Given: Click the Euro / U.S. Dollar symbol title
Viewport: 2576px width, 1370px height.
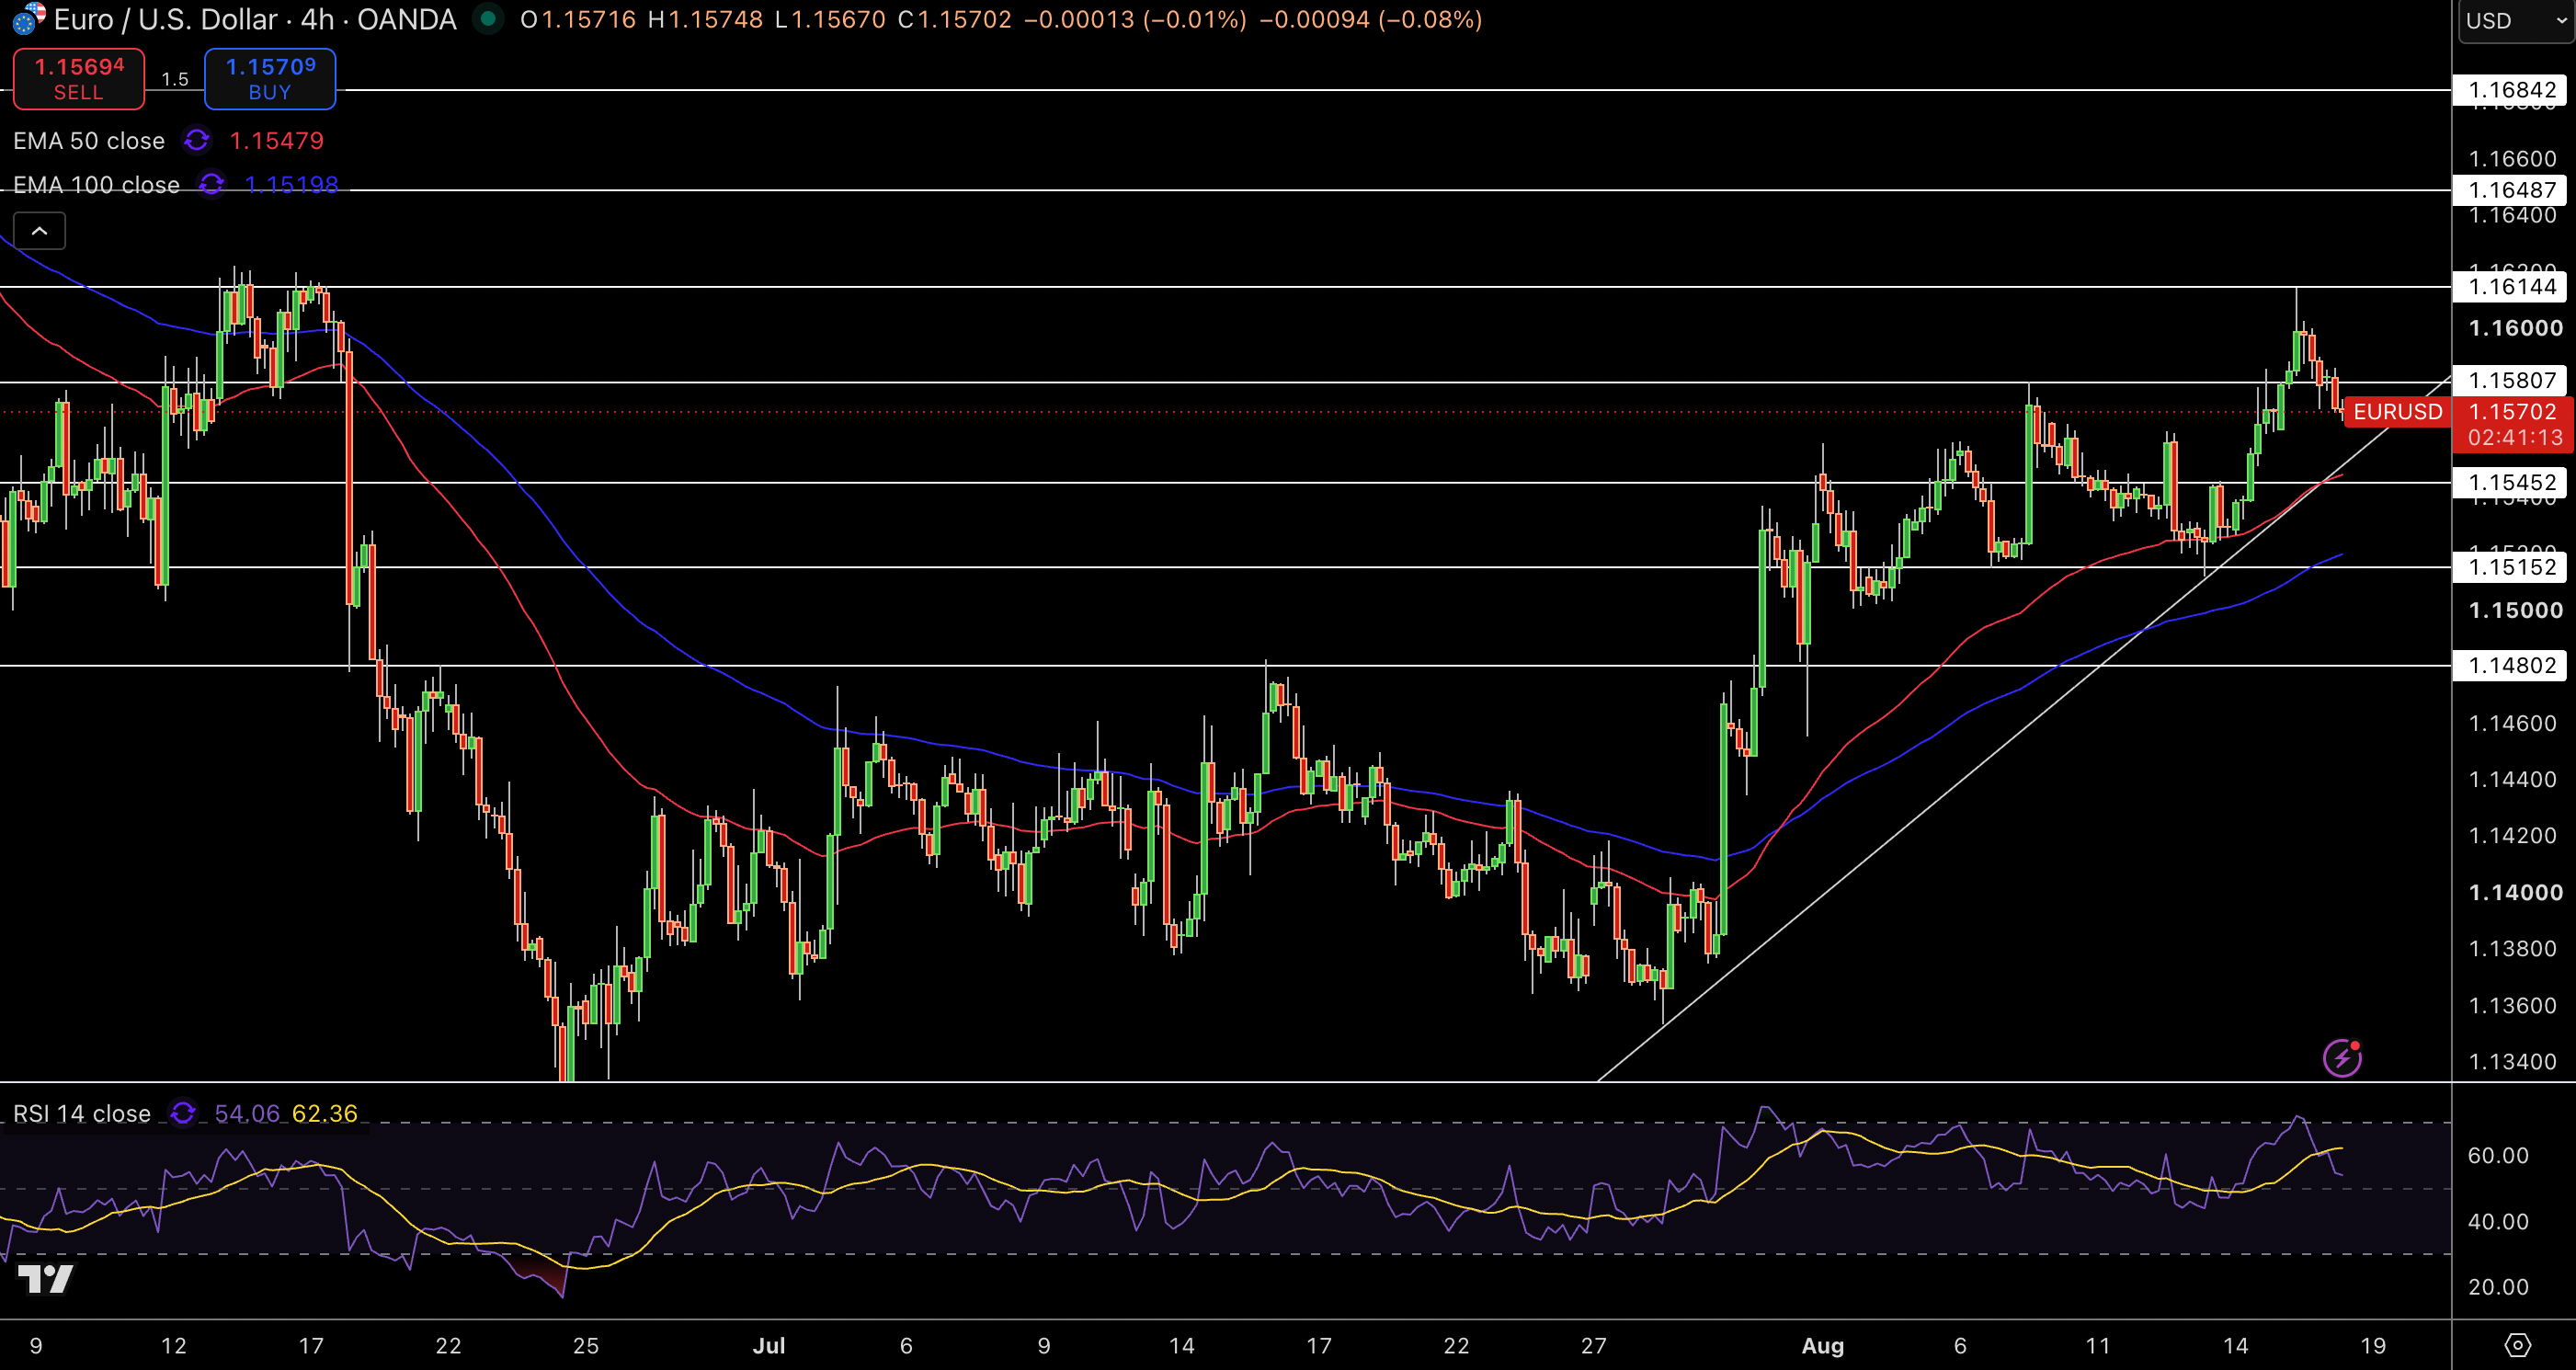Looking at the screenshot, I should pyautogui.click(x=255, y=19).
